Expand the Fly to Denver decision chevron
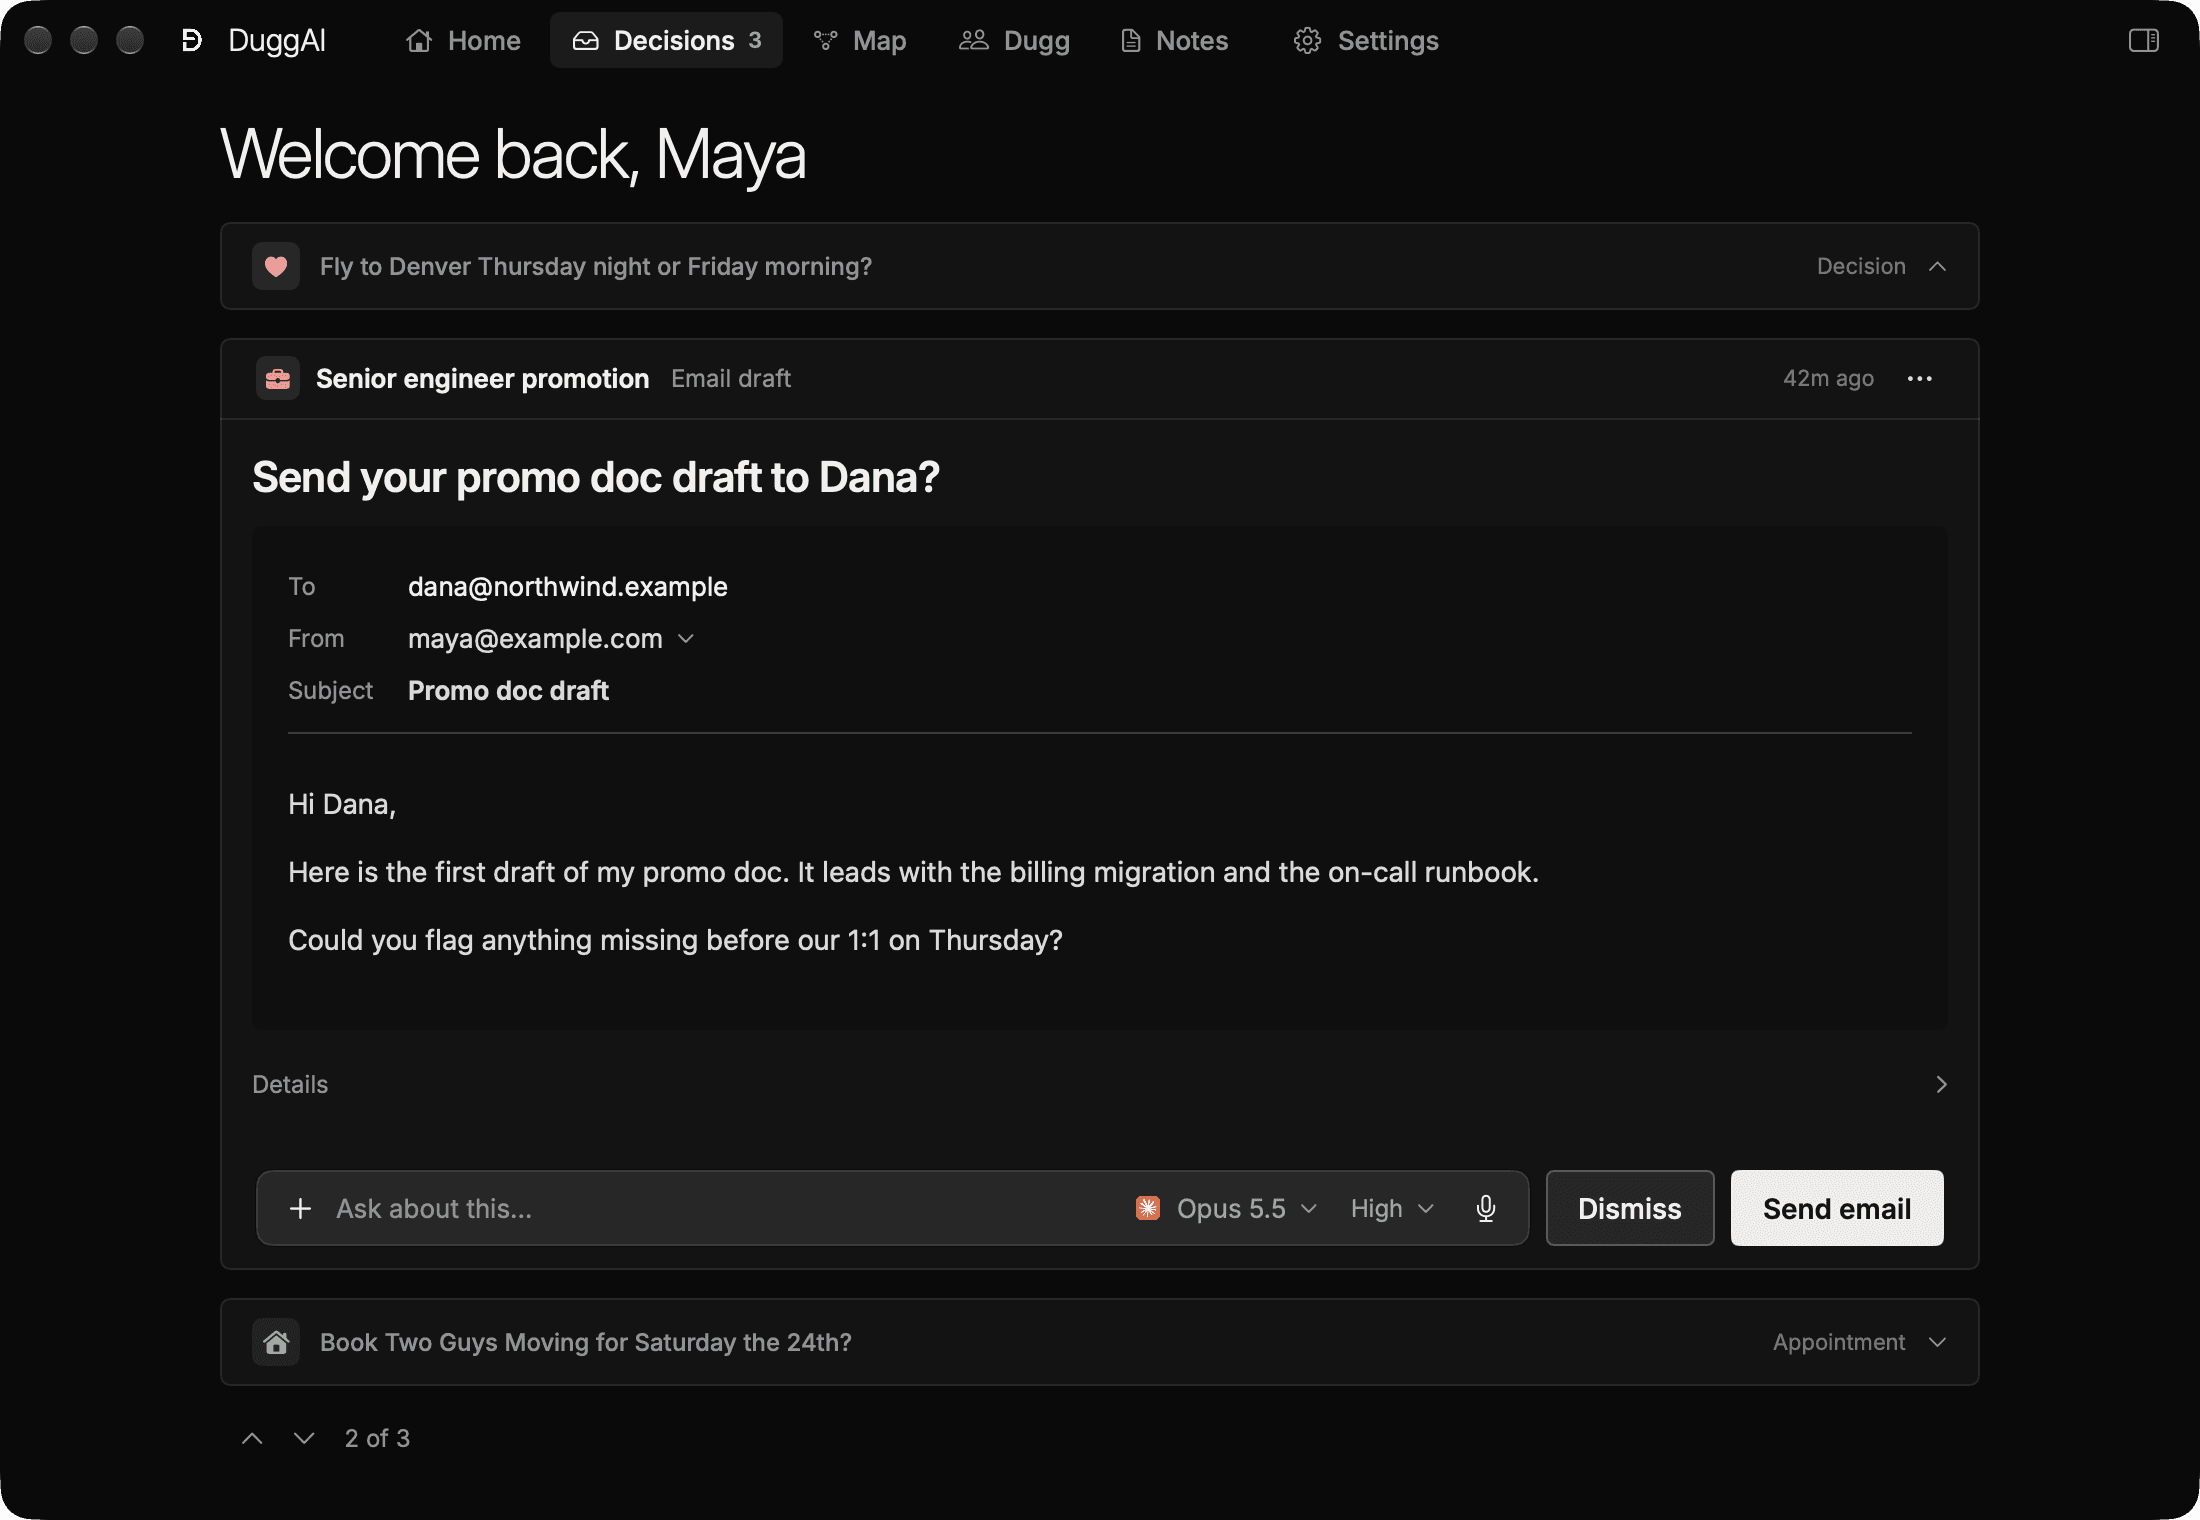This screenshot has width=2200, height=1520. (x=1937, y=266)
